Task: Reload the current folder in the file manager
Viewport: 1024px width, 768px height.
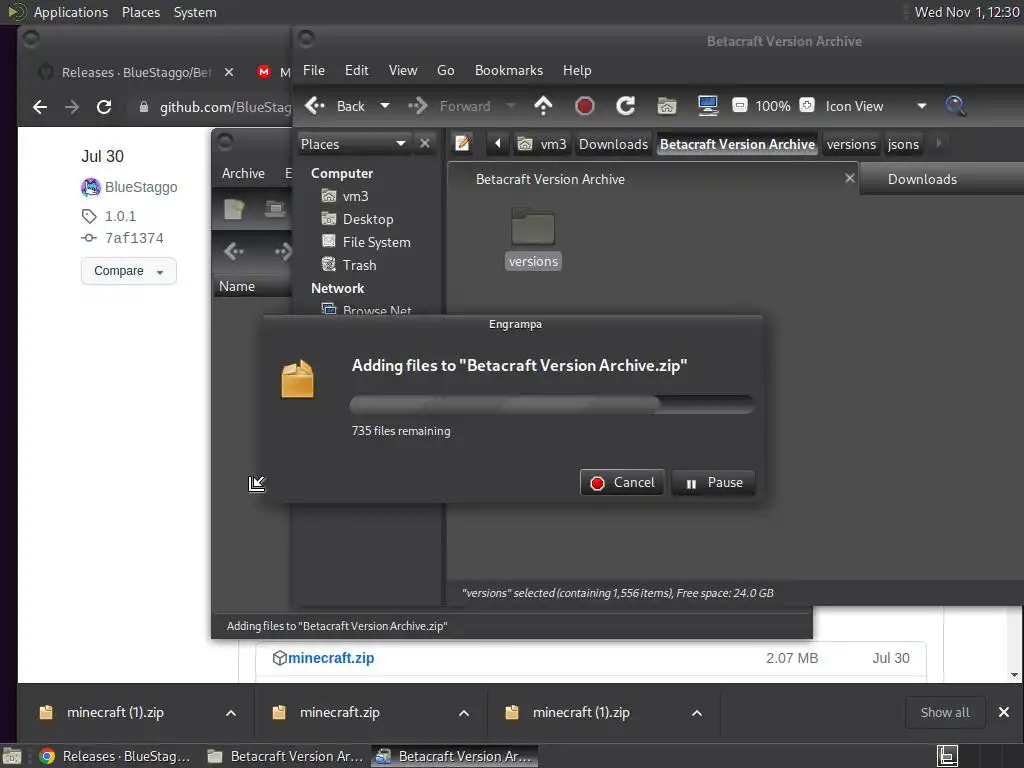Action: [x=625, y=106]
